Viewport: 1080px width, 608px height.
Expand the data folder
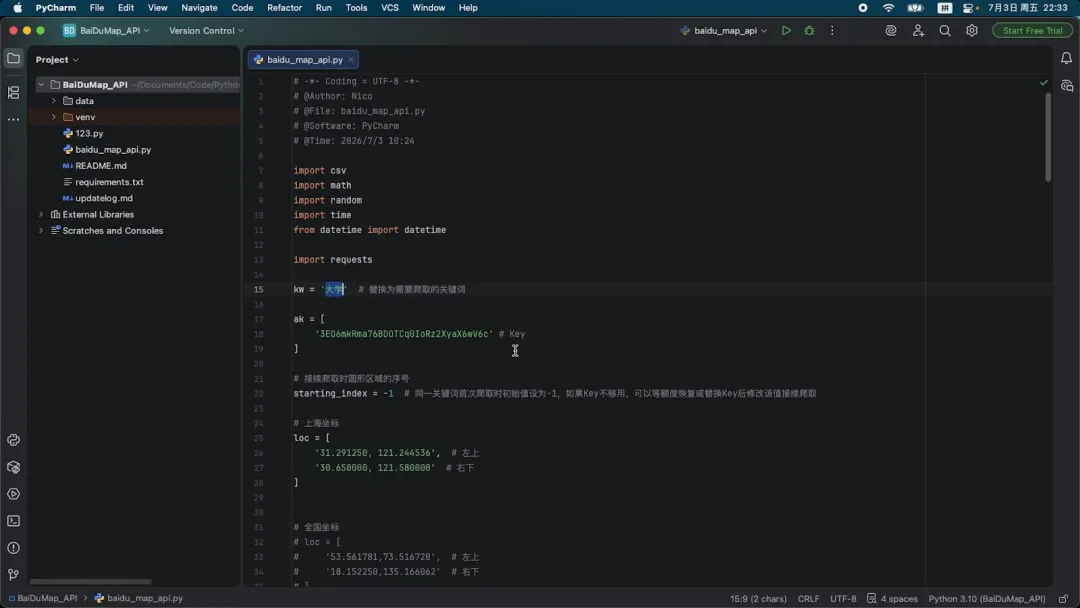pos(54,101)
